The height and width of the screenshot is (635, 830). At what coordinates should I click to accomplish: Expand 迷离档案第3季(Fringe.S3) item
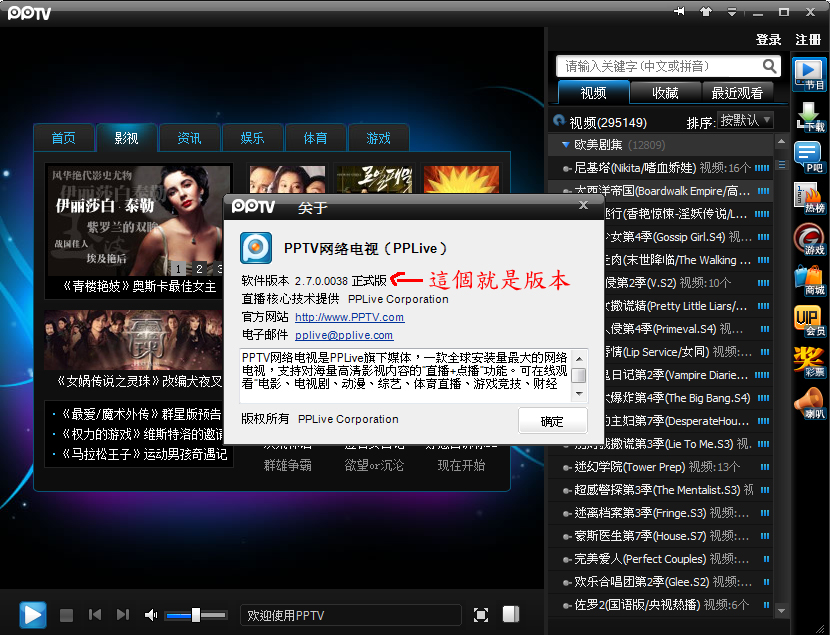661,513
